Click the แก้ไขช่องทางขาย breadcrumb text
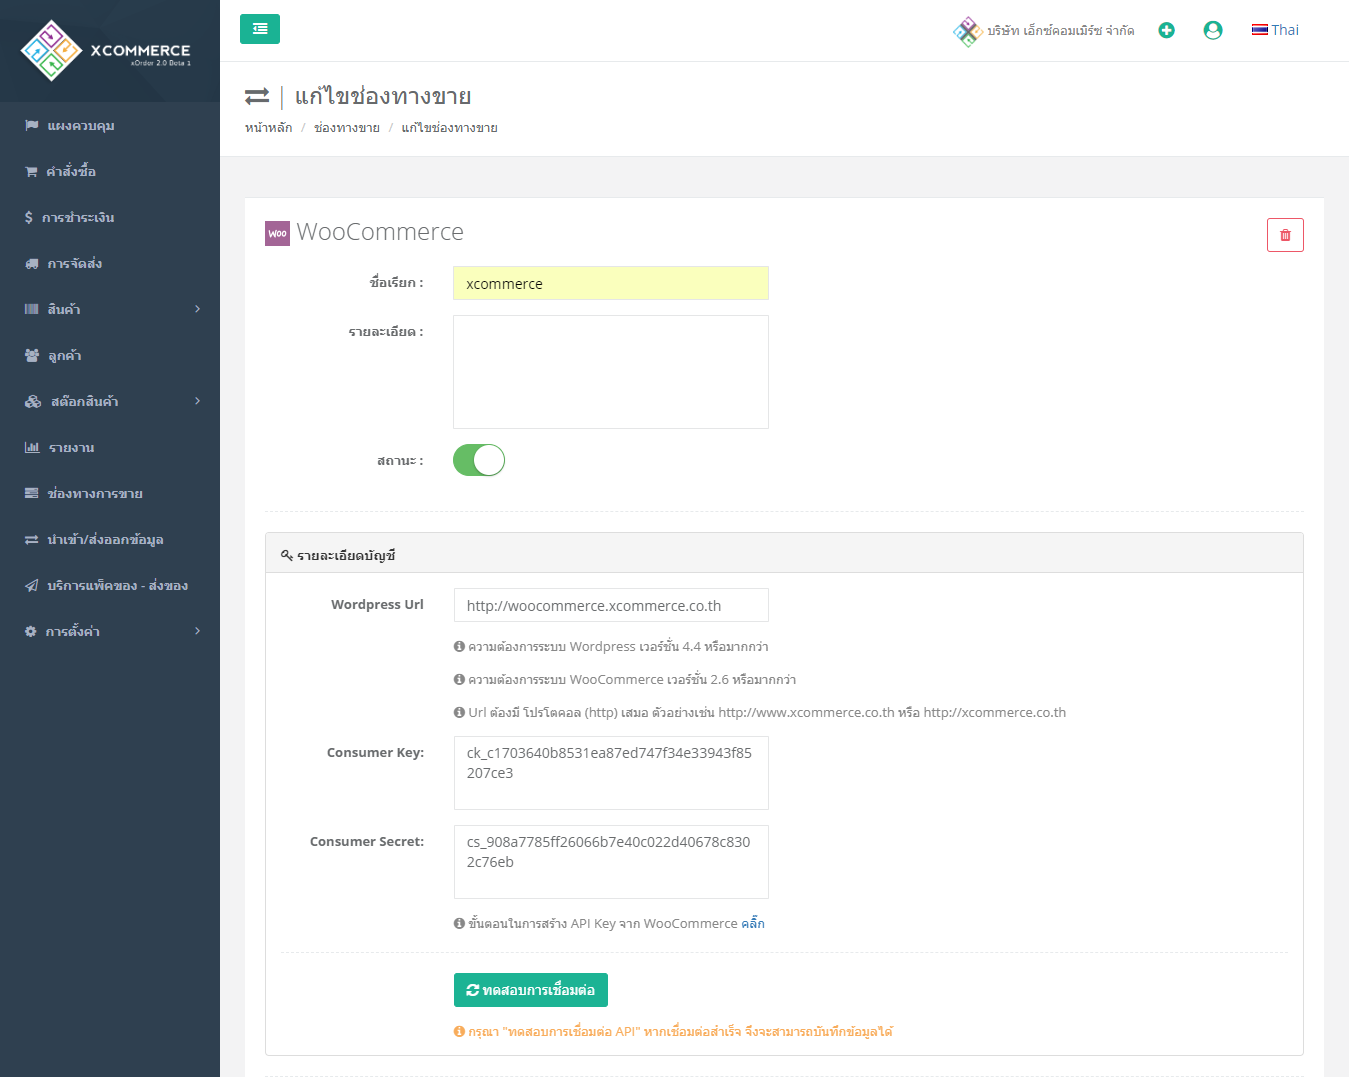 [449, 128]
